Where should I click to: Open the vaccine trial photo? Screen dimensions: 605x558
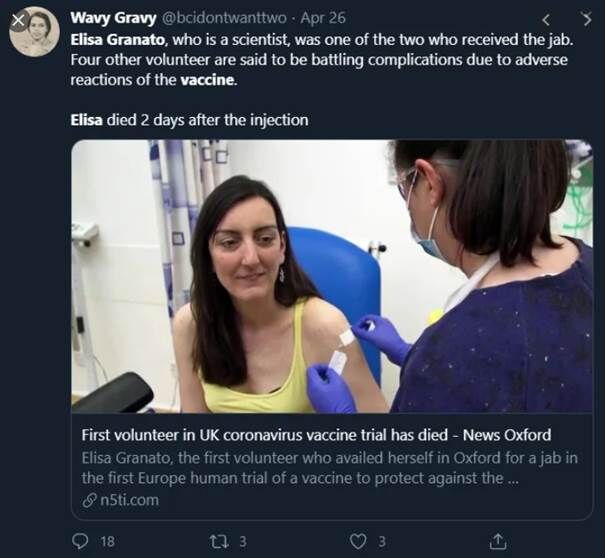pos(331,277)
